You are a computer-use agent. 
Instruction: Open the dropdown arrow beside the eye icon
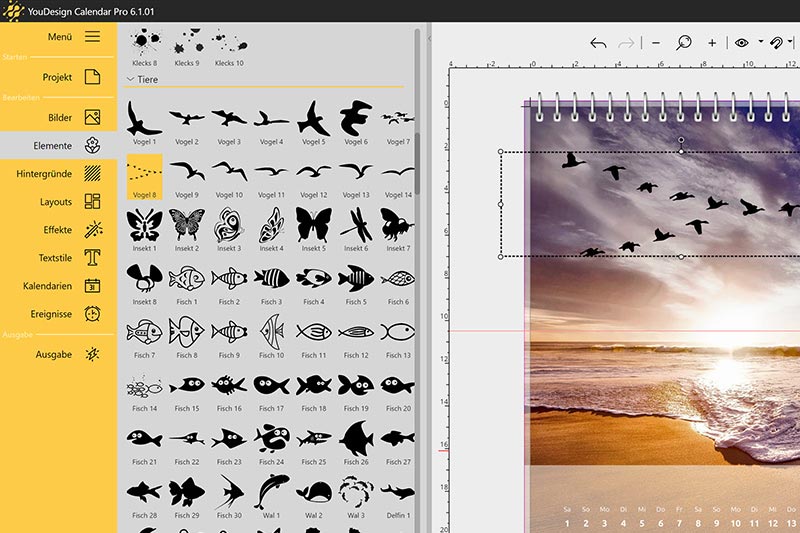point(759,43)
